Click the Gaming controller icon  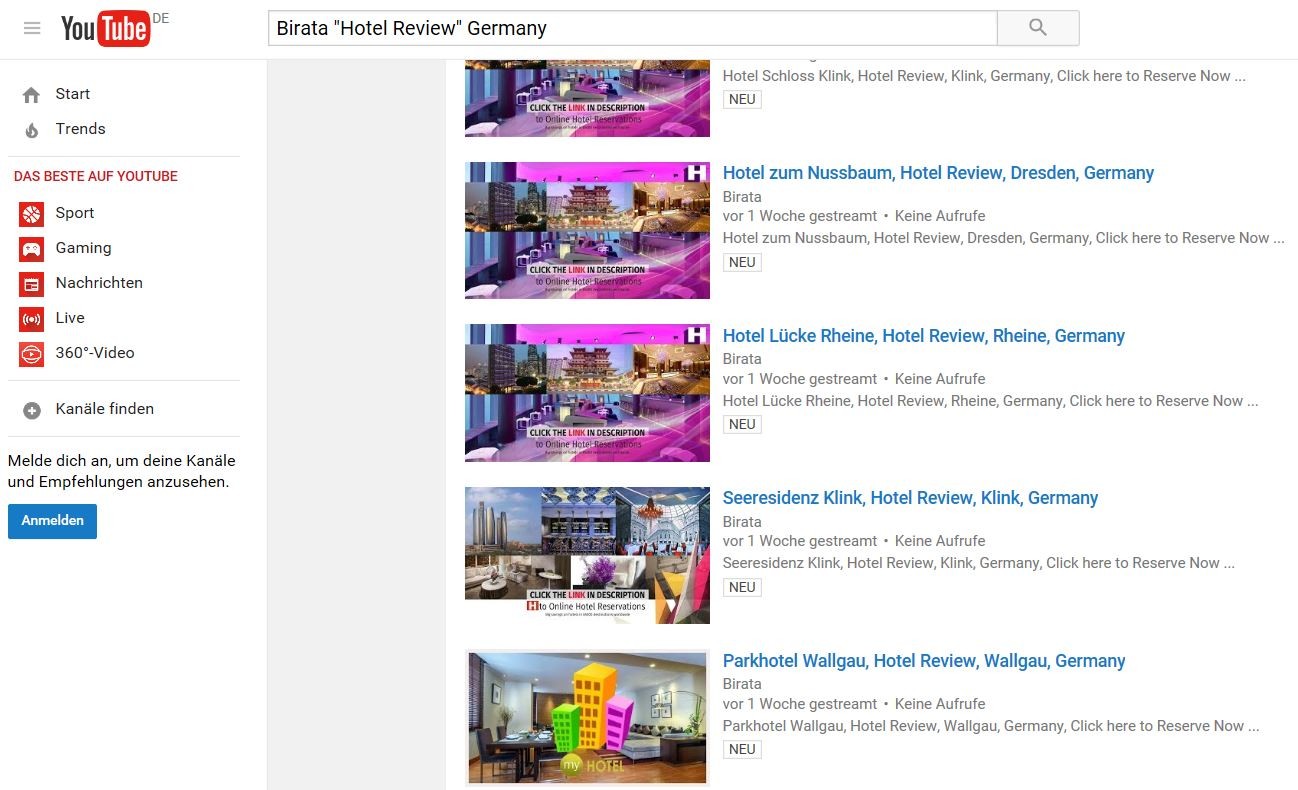(32, 249)
